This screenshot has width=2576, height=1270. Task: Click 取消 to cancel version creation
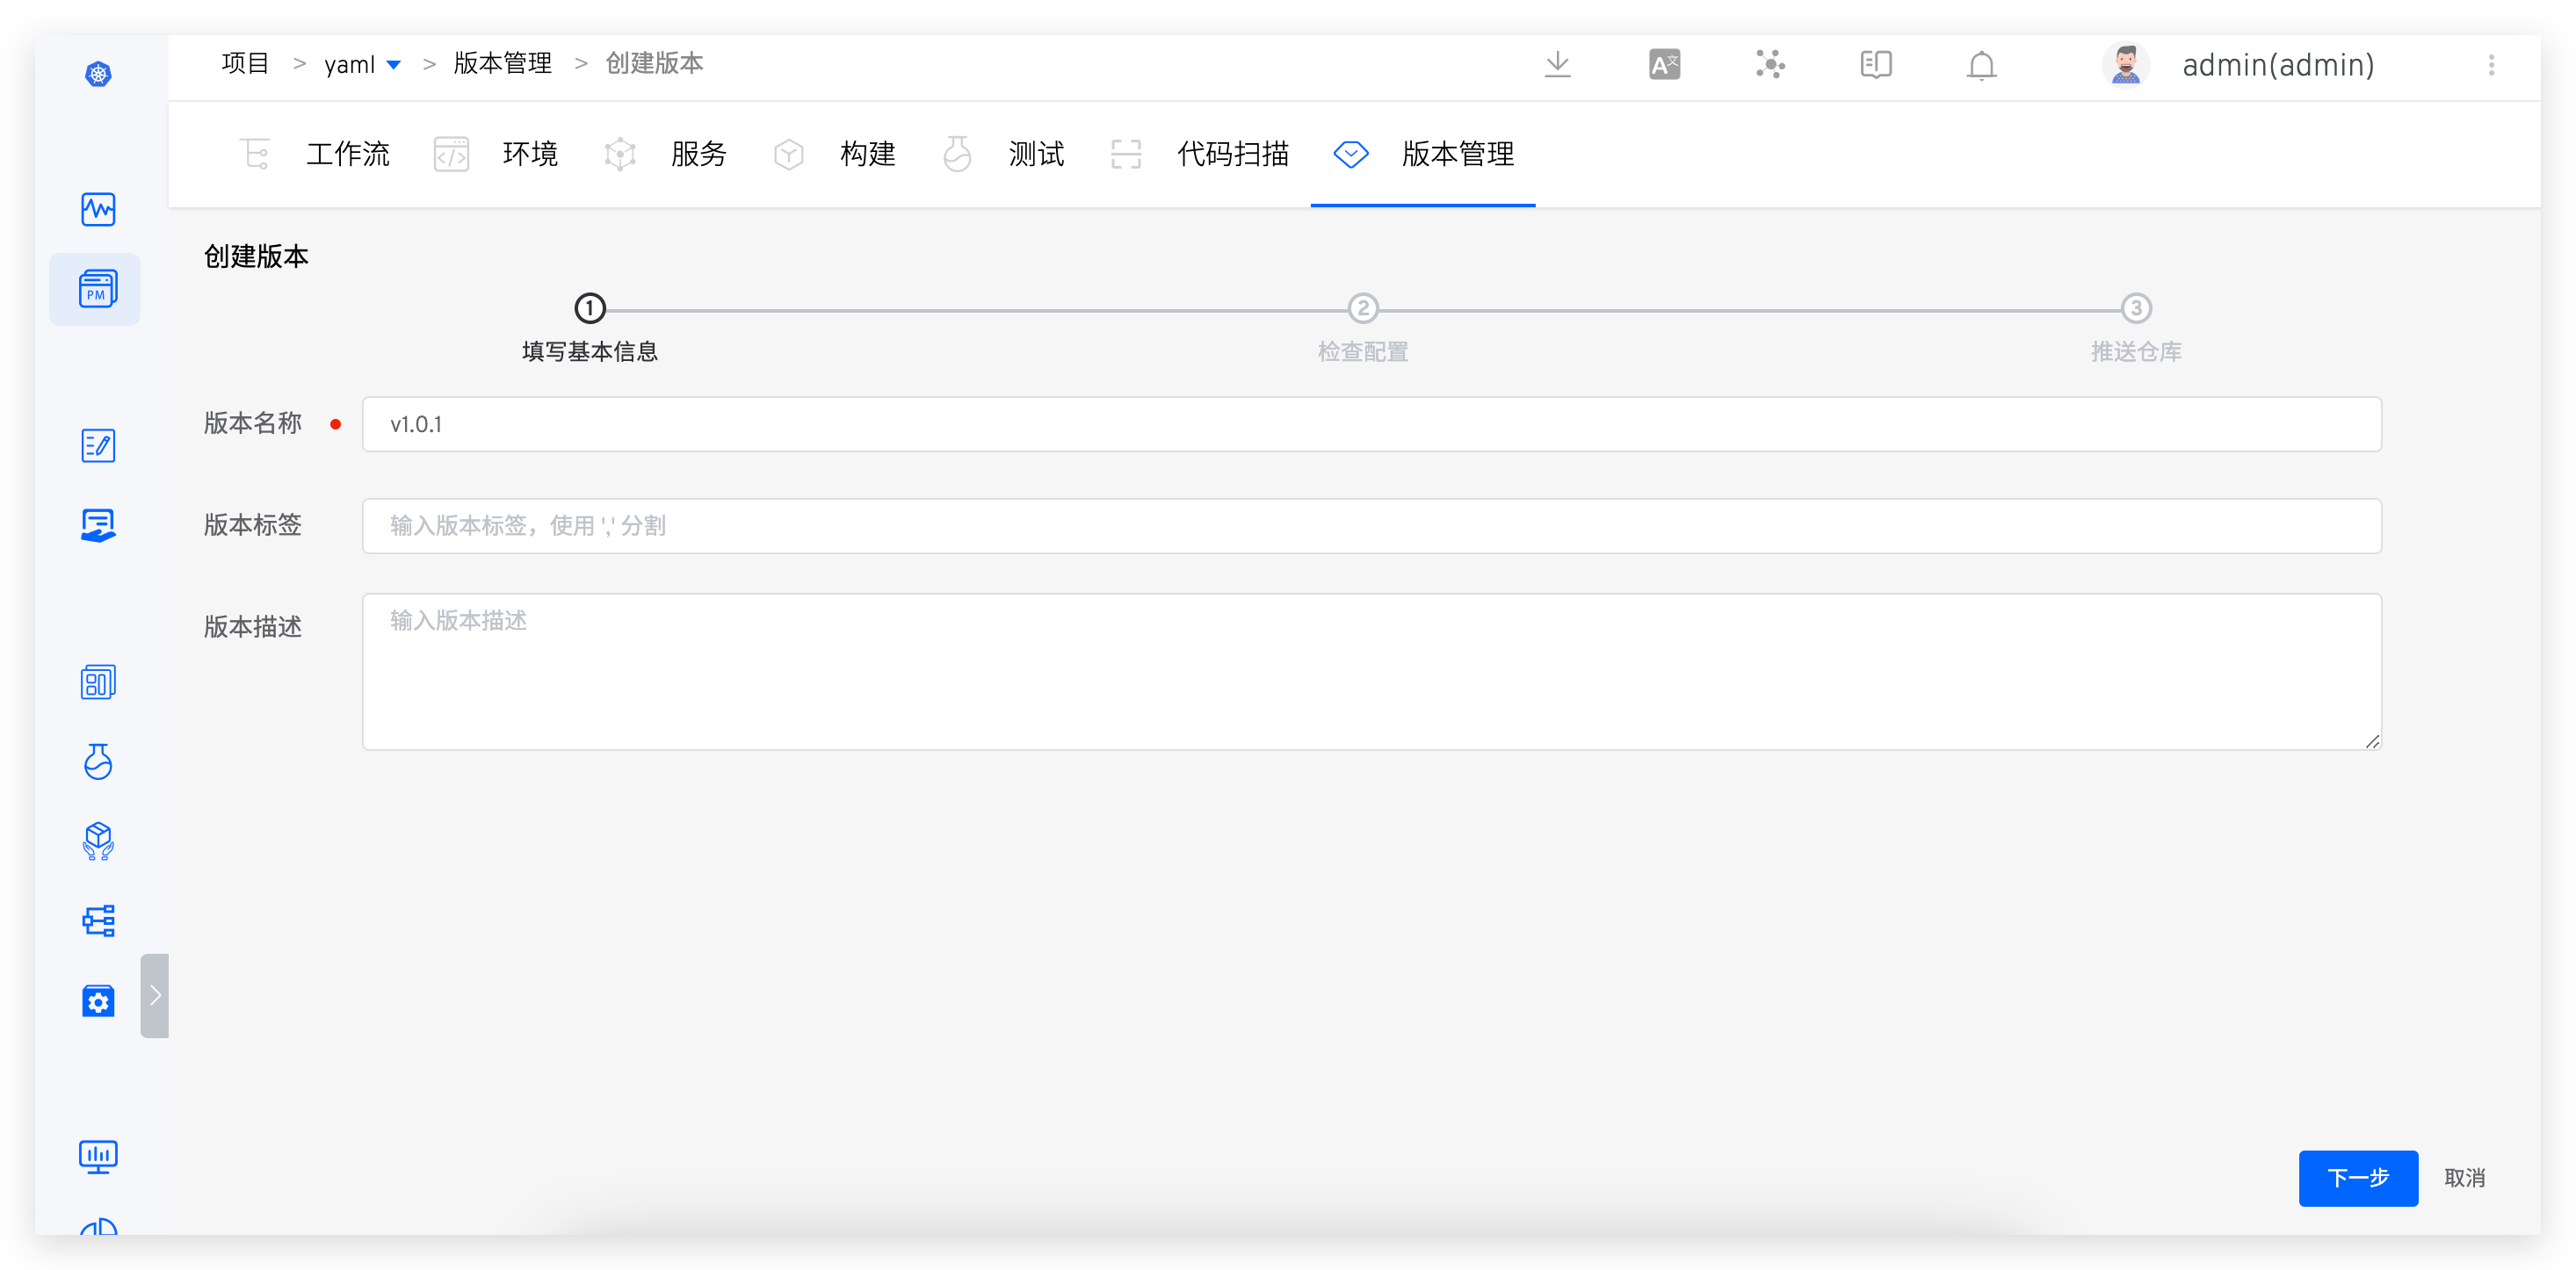point(2464,1178)
